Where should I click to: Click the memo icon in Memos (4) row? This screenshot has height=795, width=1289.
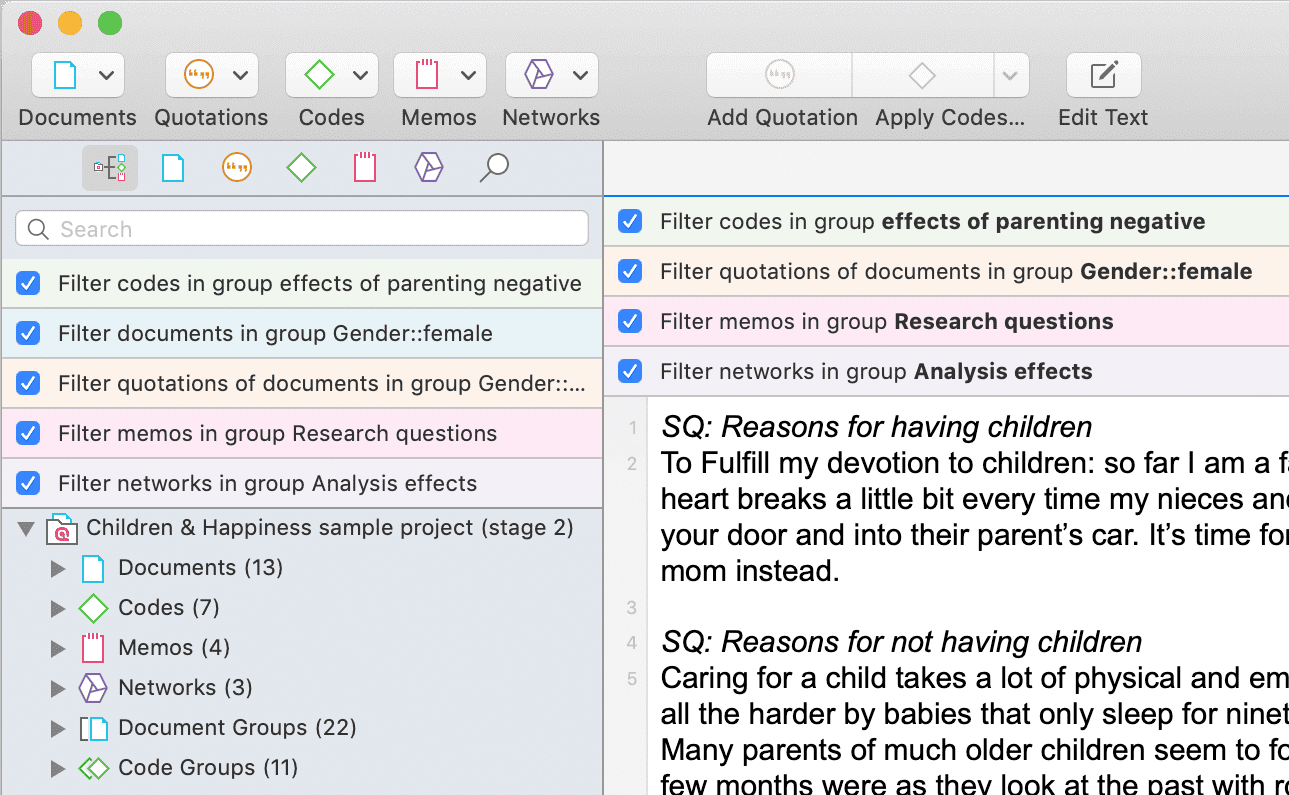[x=93, y=648]
